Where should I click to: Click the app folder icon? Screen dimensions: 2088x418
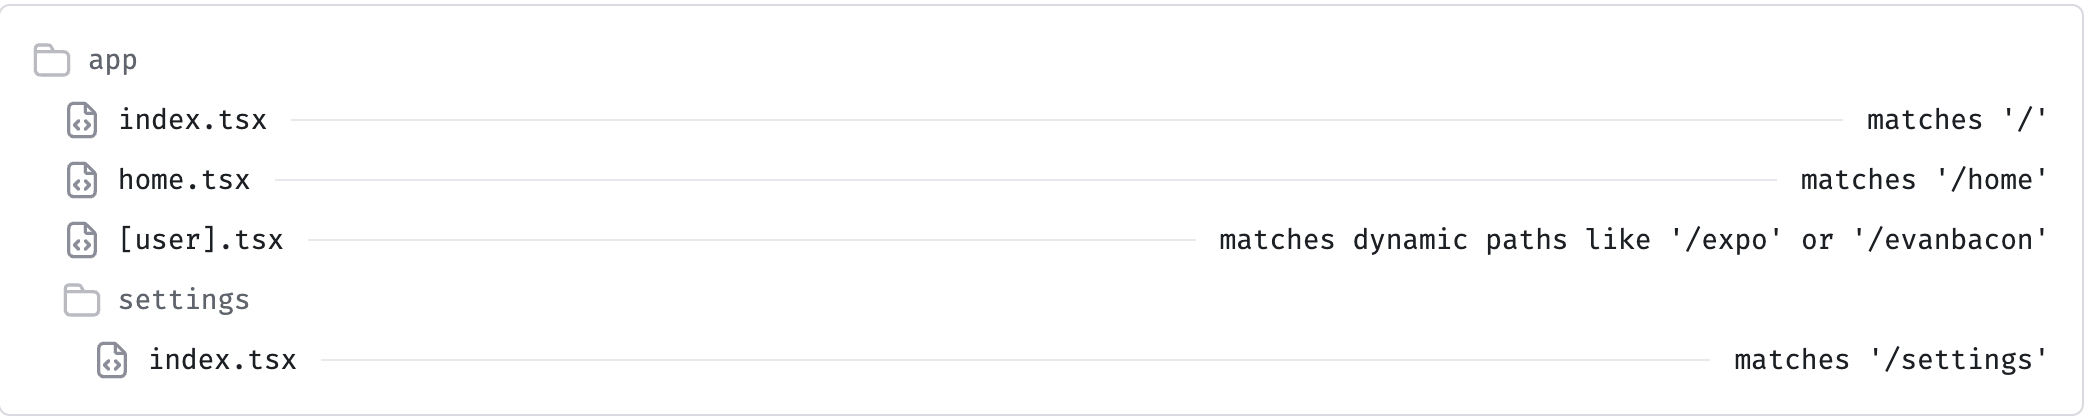(52, 60)
